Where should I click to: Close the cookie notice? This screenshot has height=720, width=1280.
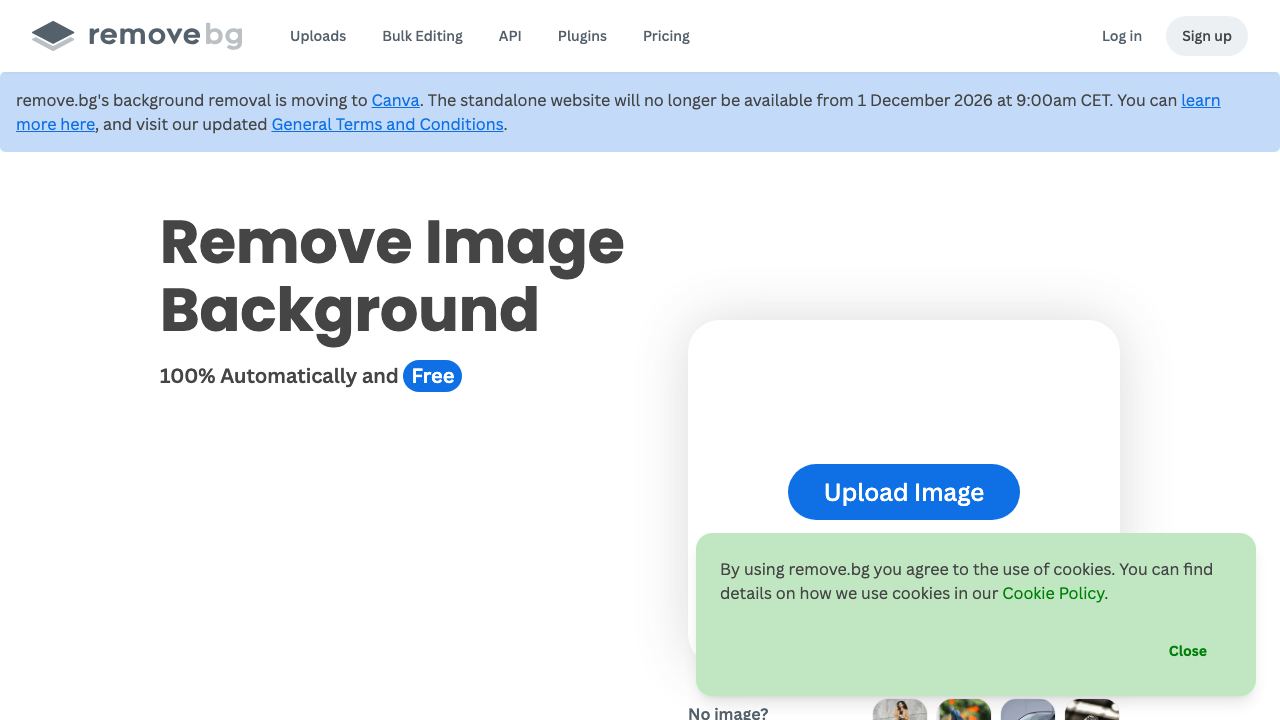(x=1188, y=651)
